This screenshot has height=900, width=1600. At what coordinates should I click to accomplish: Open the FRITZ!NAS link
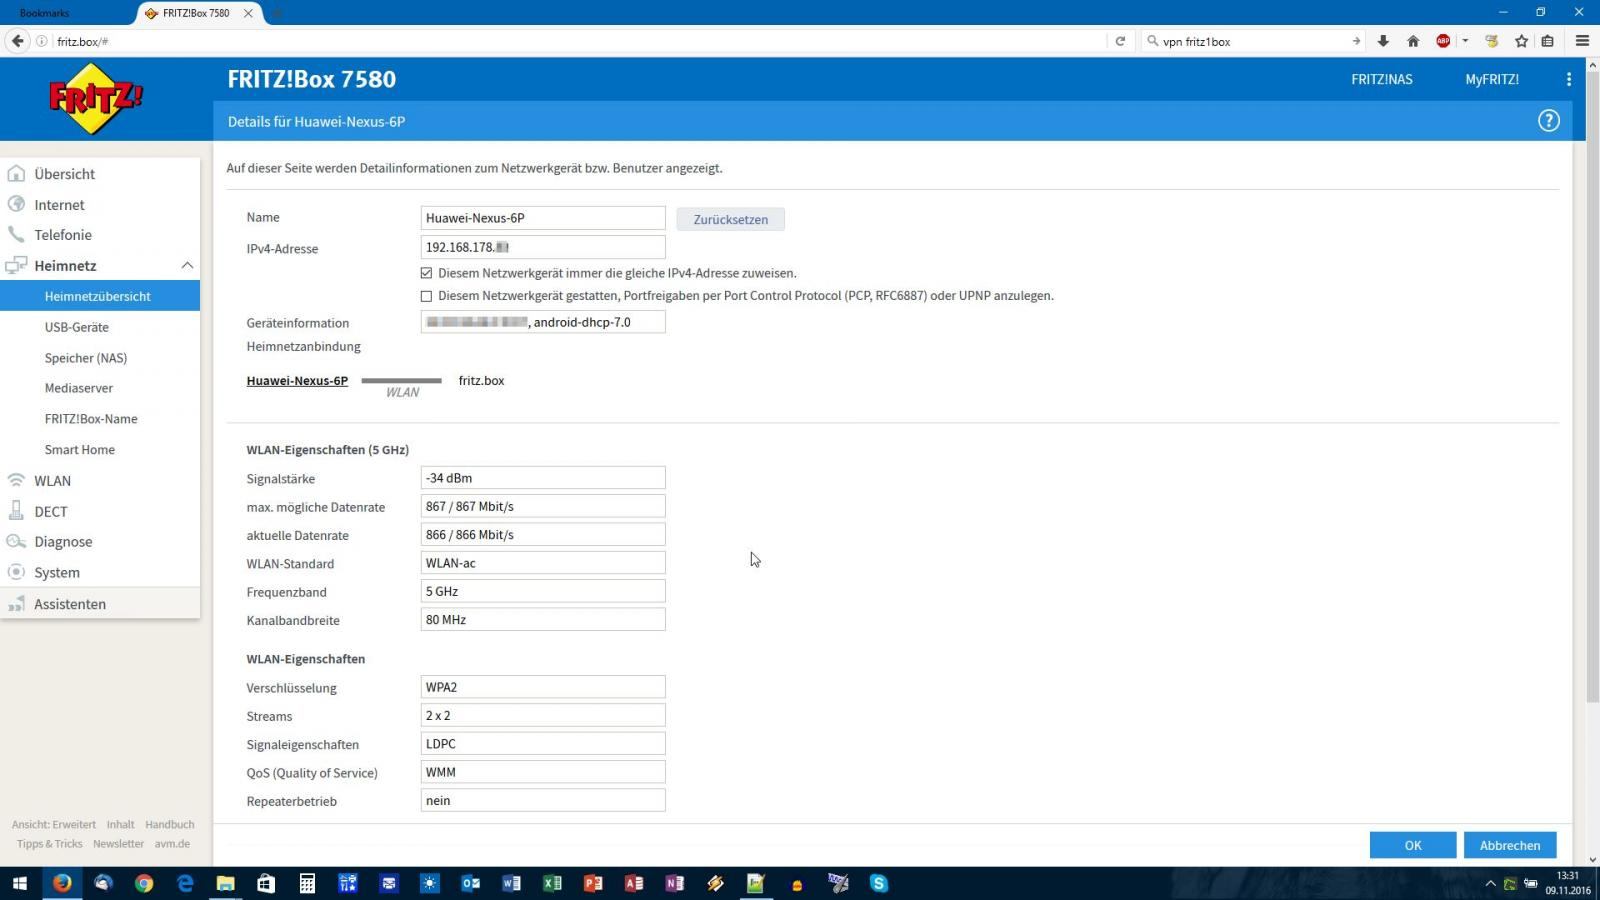(x=1382, y=79)
